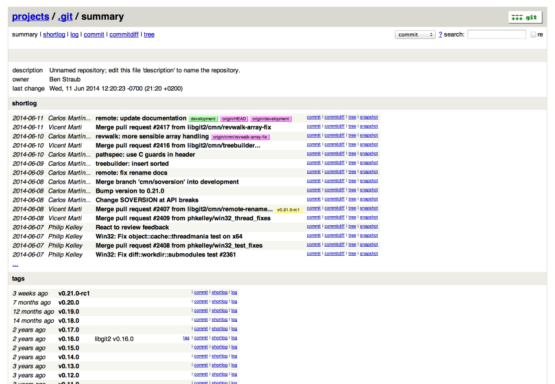Click the pink origin/development ref label
555x384 pixels.
click(271, 119)
